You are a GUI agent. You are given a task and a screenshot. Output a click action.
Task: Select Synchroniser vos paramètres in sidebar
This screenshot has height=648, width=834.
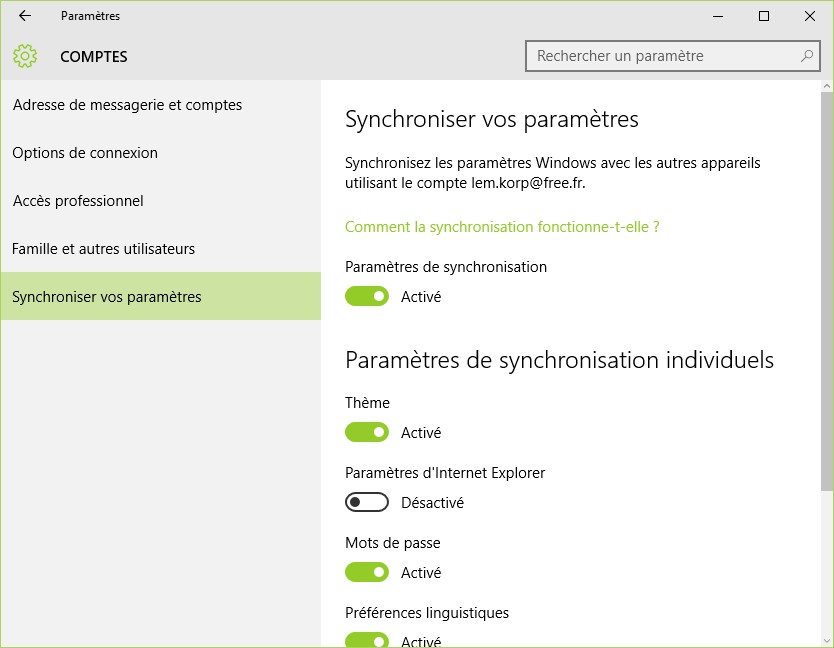pos(107,297)
